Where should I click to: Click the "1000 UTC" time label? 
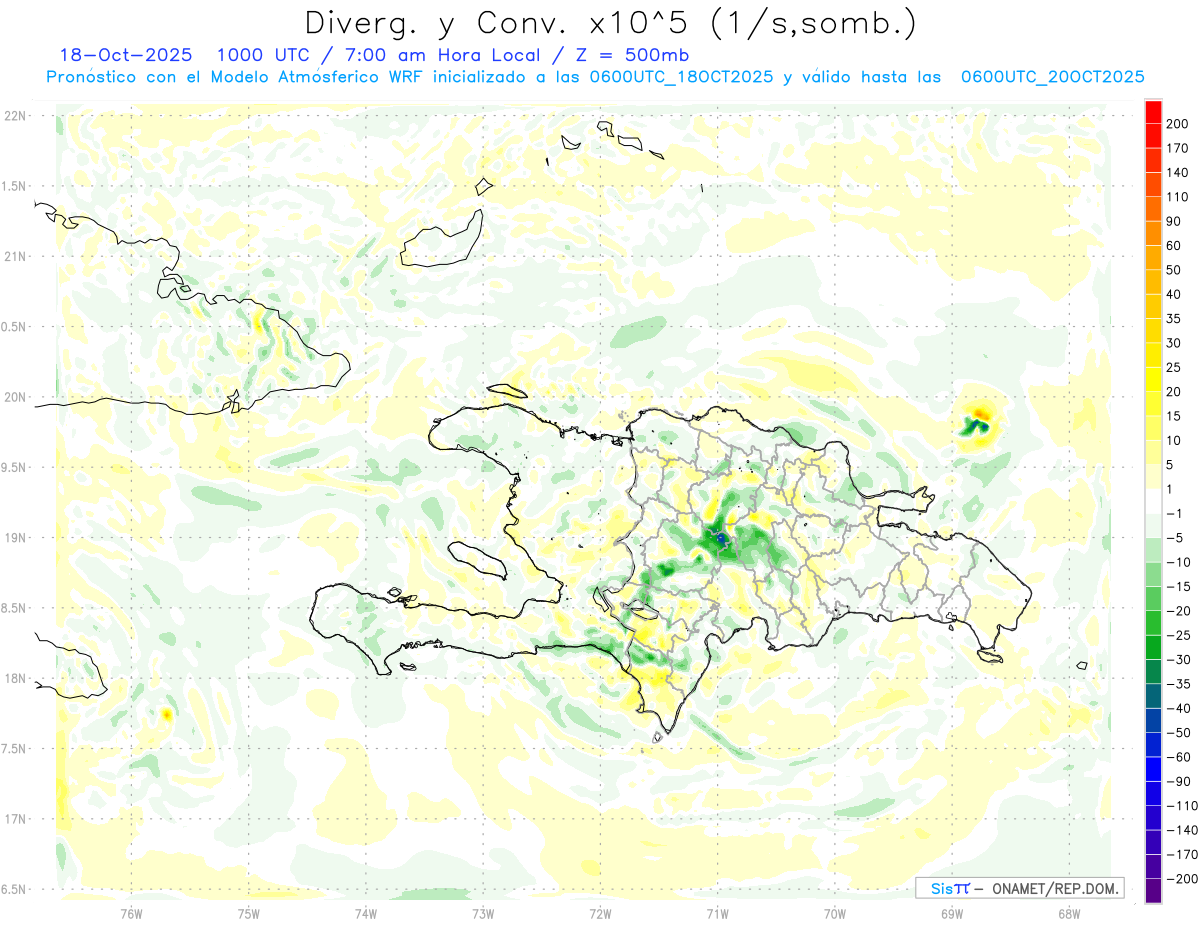pyautogui.click(x=264, y=55)
